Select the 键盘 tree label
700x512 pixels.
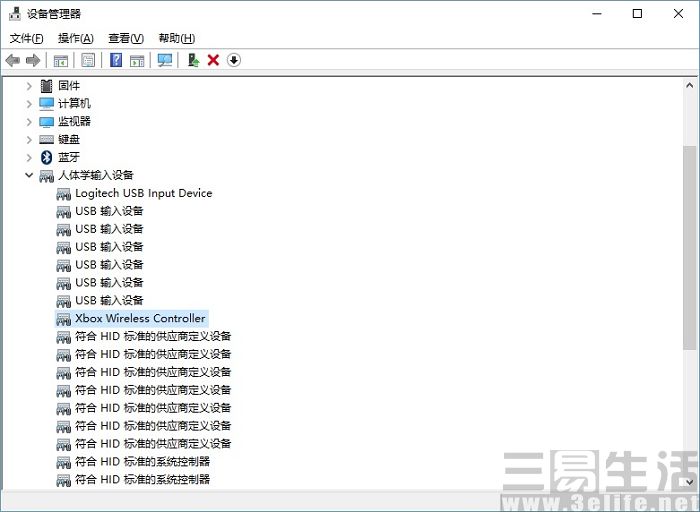(x=69, y=139)
